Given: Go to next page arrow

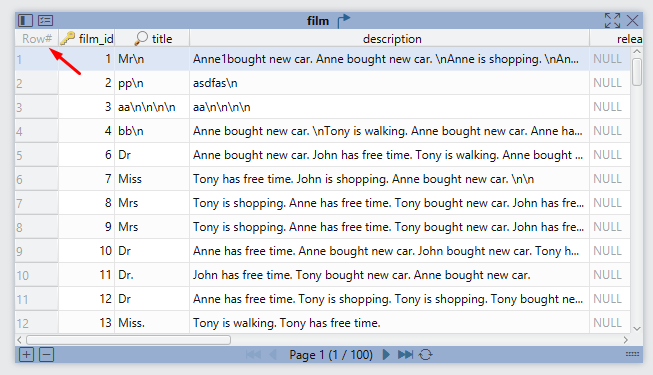Looking at the screenshot, I should tap(386, 355).
